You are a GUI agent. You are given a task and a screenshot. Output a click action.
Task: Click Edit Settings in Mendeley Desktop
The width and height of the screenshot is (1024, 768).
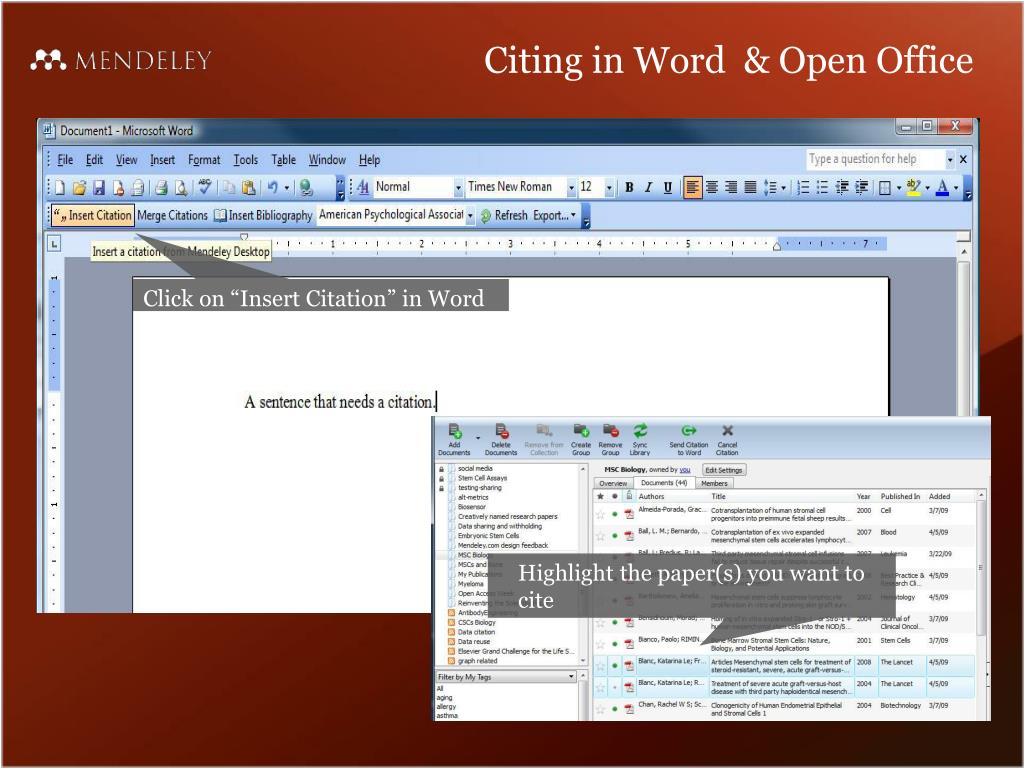click(724, 470)
